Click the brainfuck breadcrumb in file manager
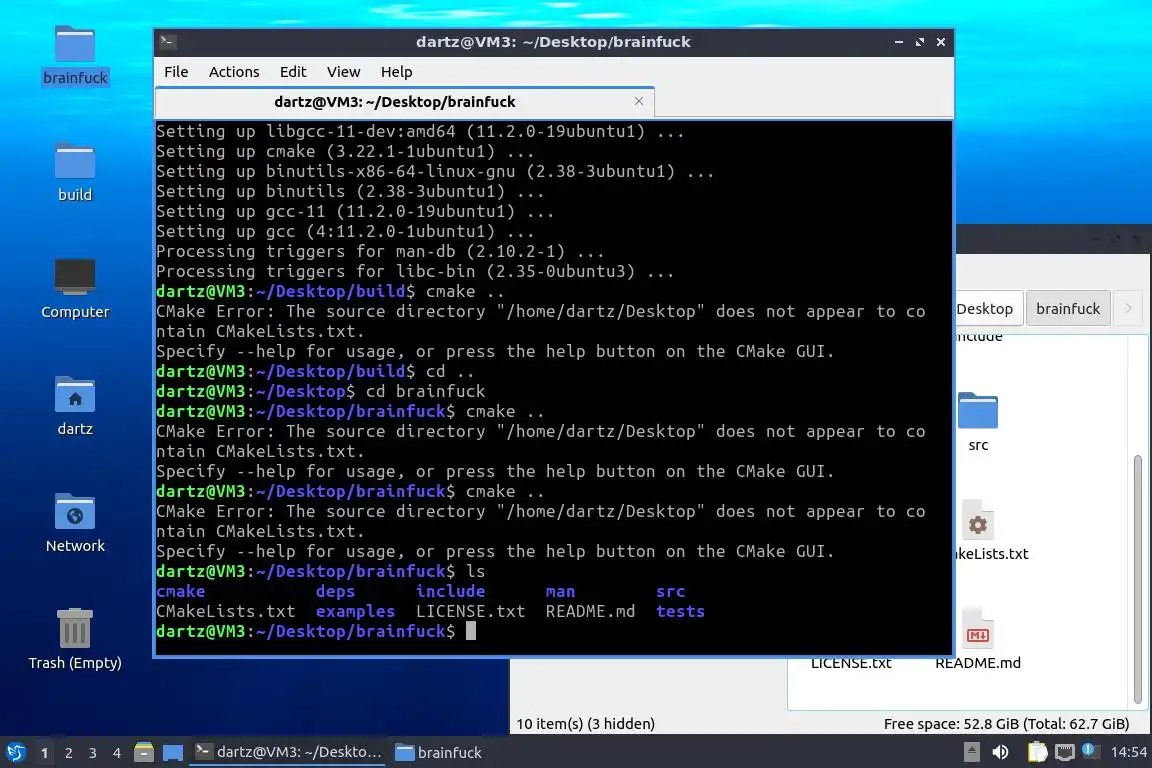Viewport: 1152px width, 768px height. 1068,309
